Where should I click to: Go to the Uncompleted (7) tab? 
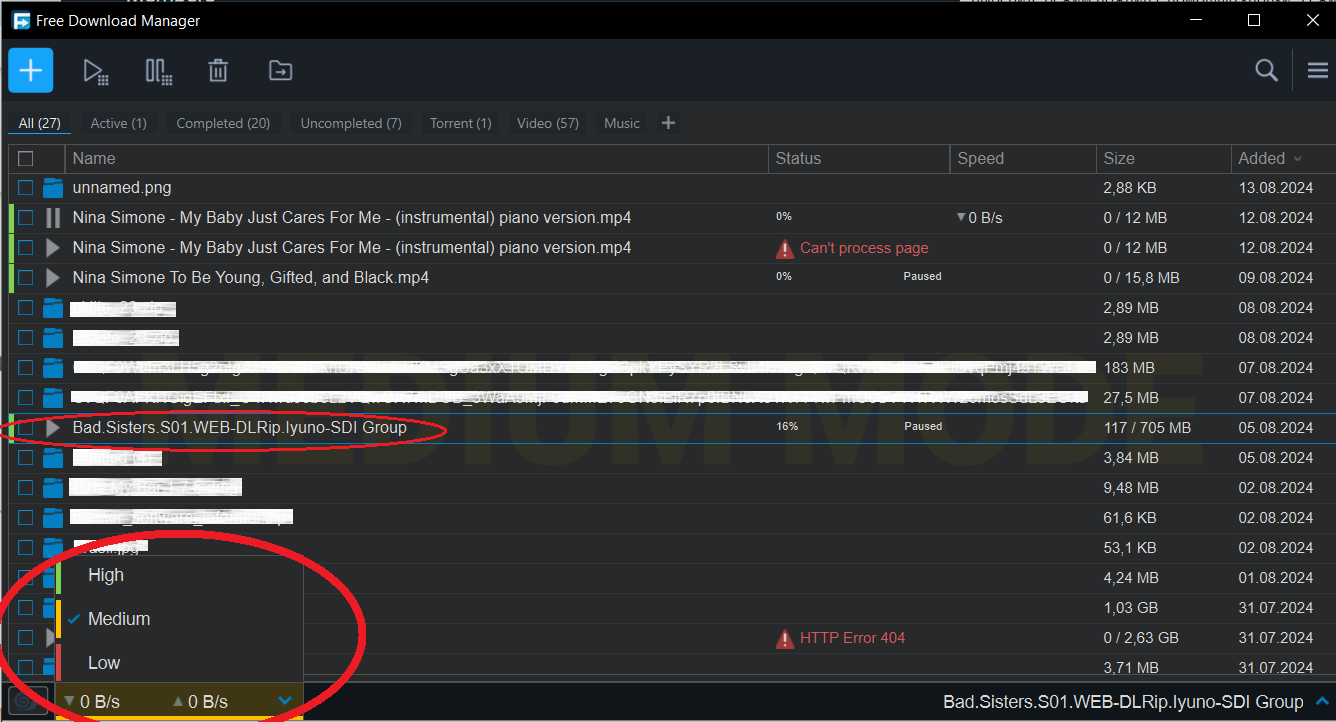pyautogui.click(x=351, y=123)
